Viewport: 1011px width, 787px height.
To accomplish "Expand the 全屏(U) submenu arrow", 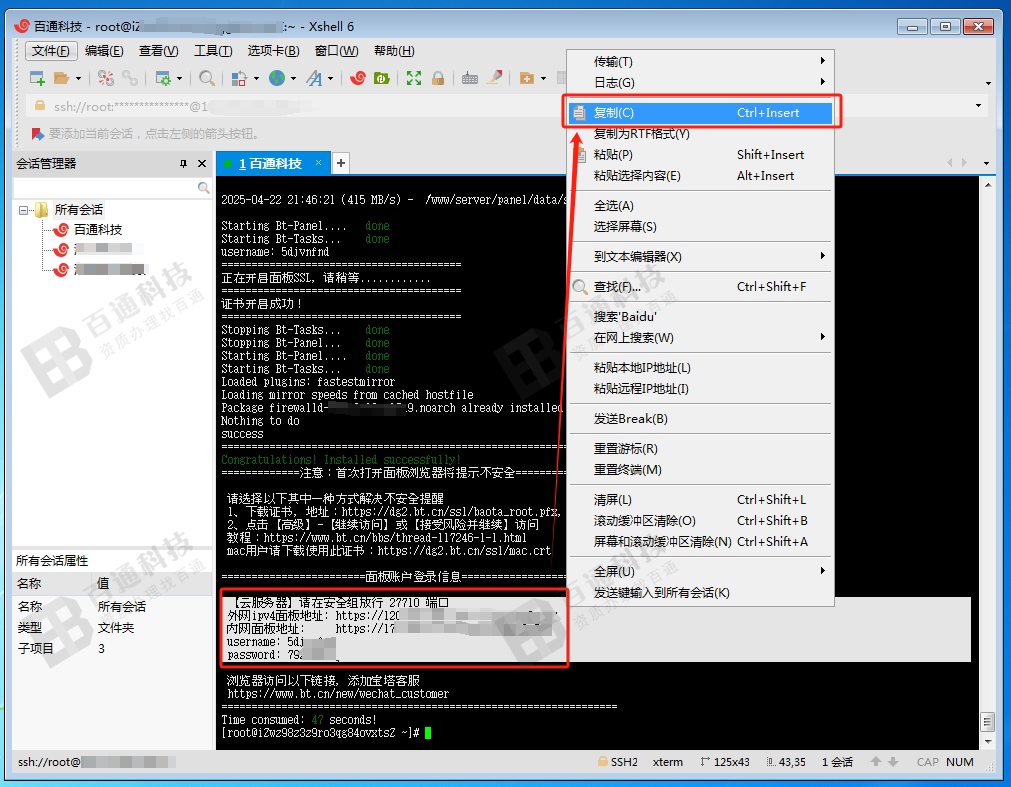I will click(823, 570).
